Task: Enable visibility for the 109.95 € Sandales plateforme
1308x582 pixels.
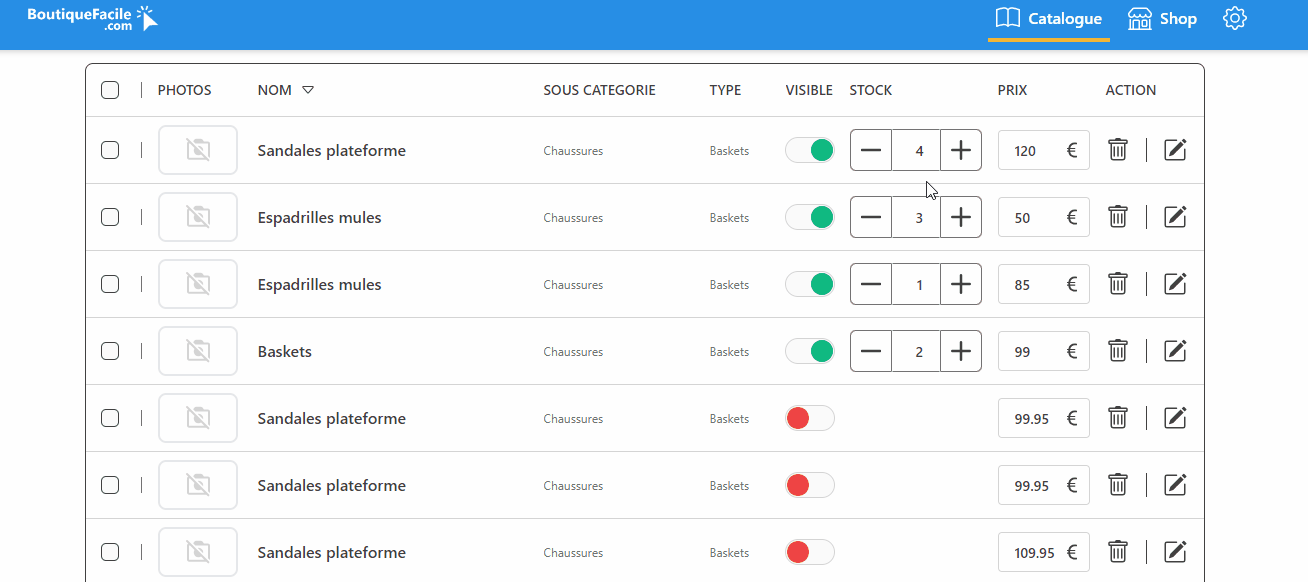Action: tap(810, 552)
